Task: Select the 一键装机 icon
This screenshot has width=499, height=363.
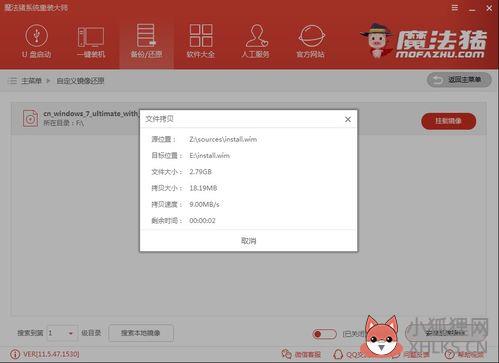Action: click(91, 41)
